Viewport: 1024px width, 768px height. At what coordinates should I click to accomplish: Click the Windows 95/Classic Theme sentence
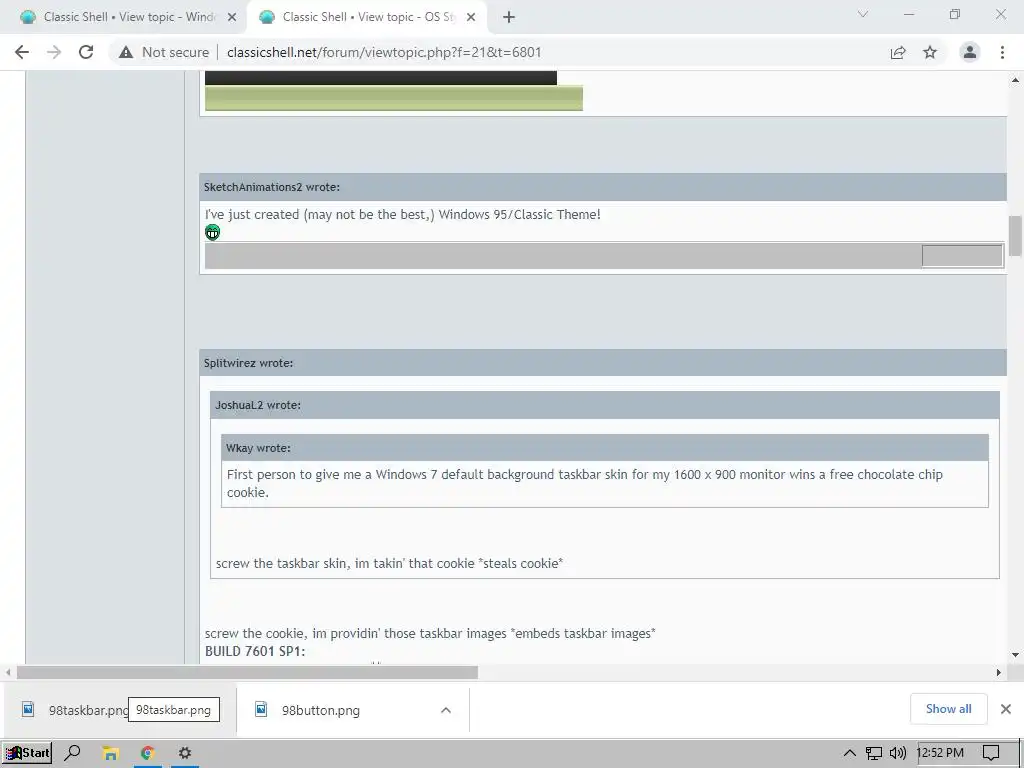coord(402,214)
